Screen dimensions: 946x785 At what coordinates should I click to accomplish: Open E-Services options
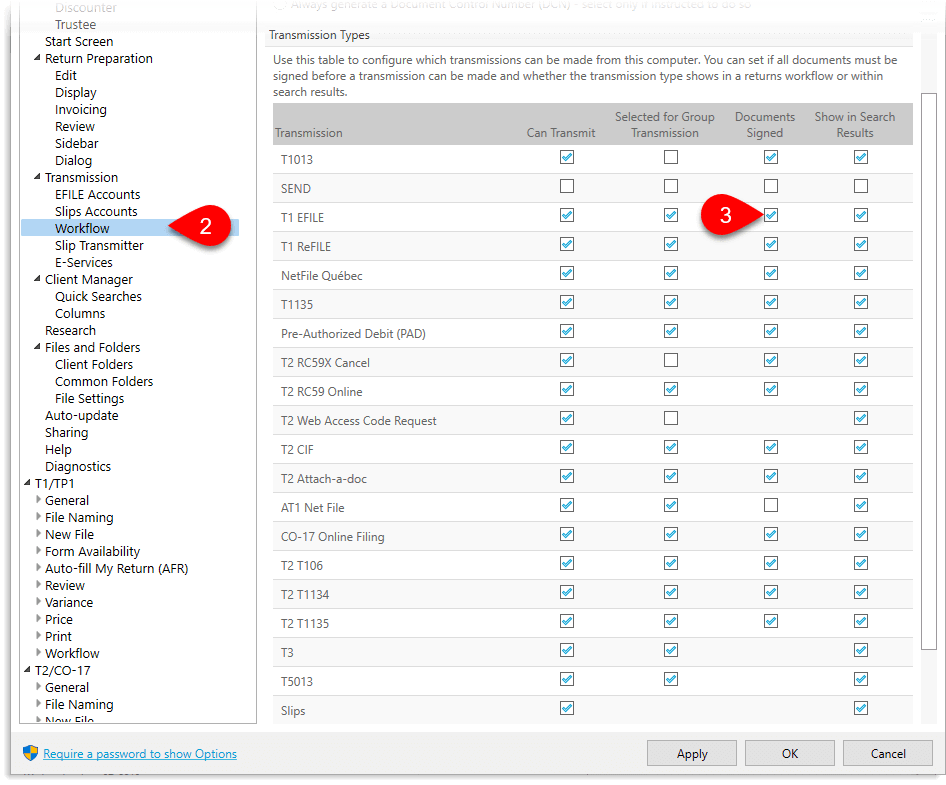83,262
